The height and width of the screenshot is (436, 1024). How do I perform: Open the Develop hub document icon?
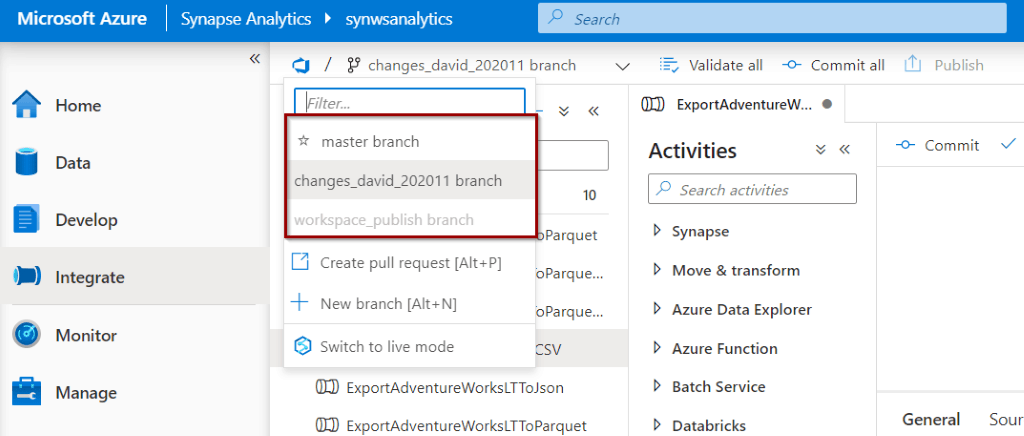27,220
